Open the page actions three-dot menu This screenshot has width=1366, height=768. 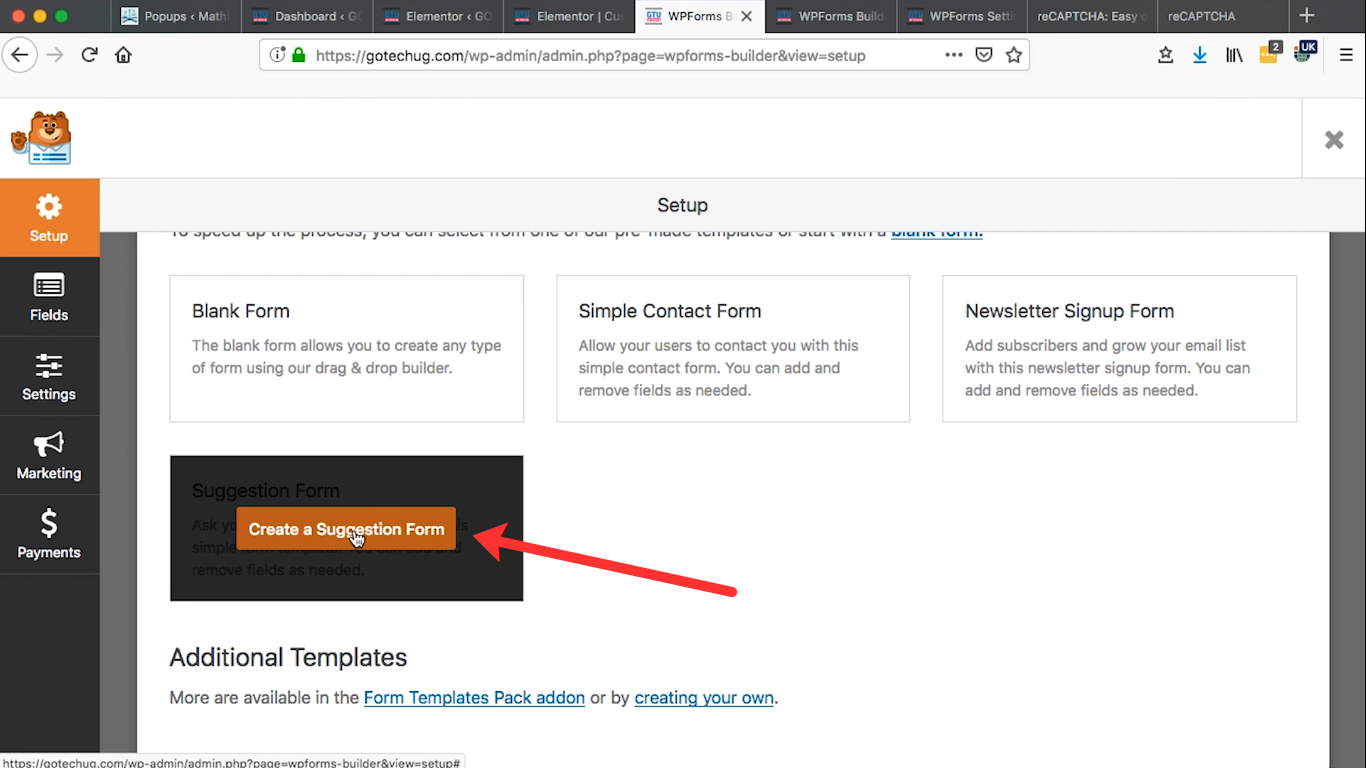click(954, 55)
